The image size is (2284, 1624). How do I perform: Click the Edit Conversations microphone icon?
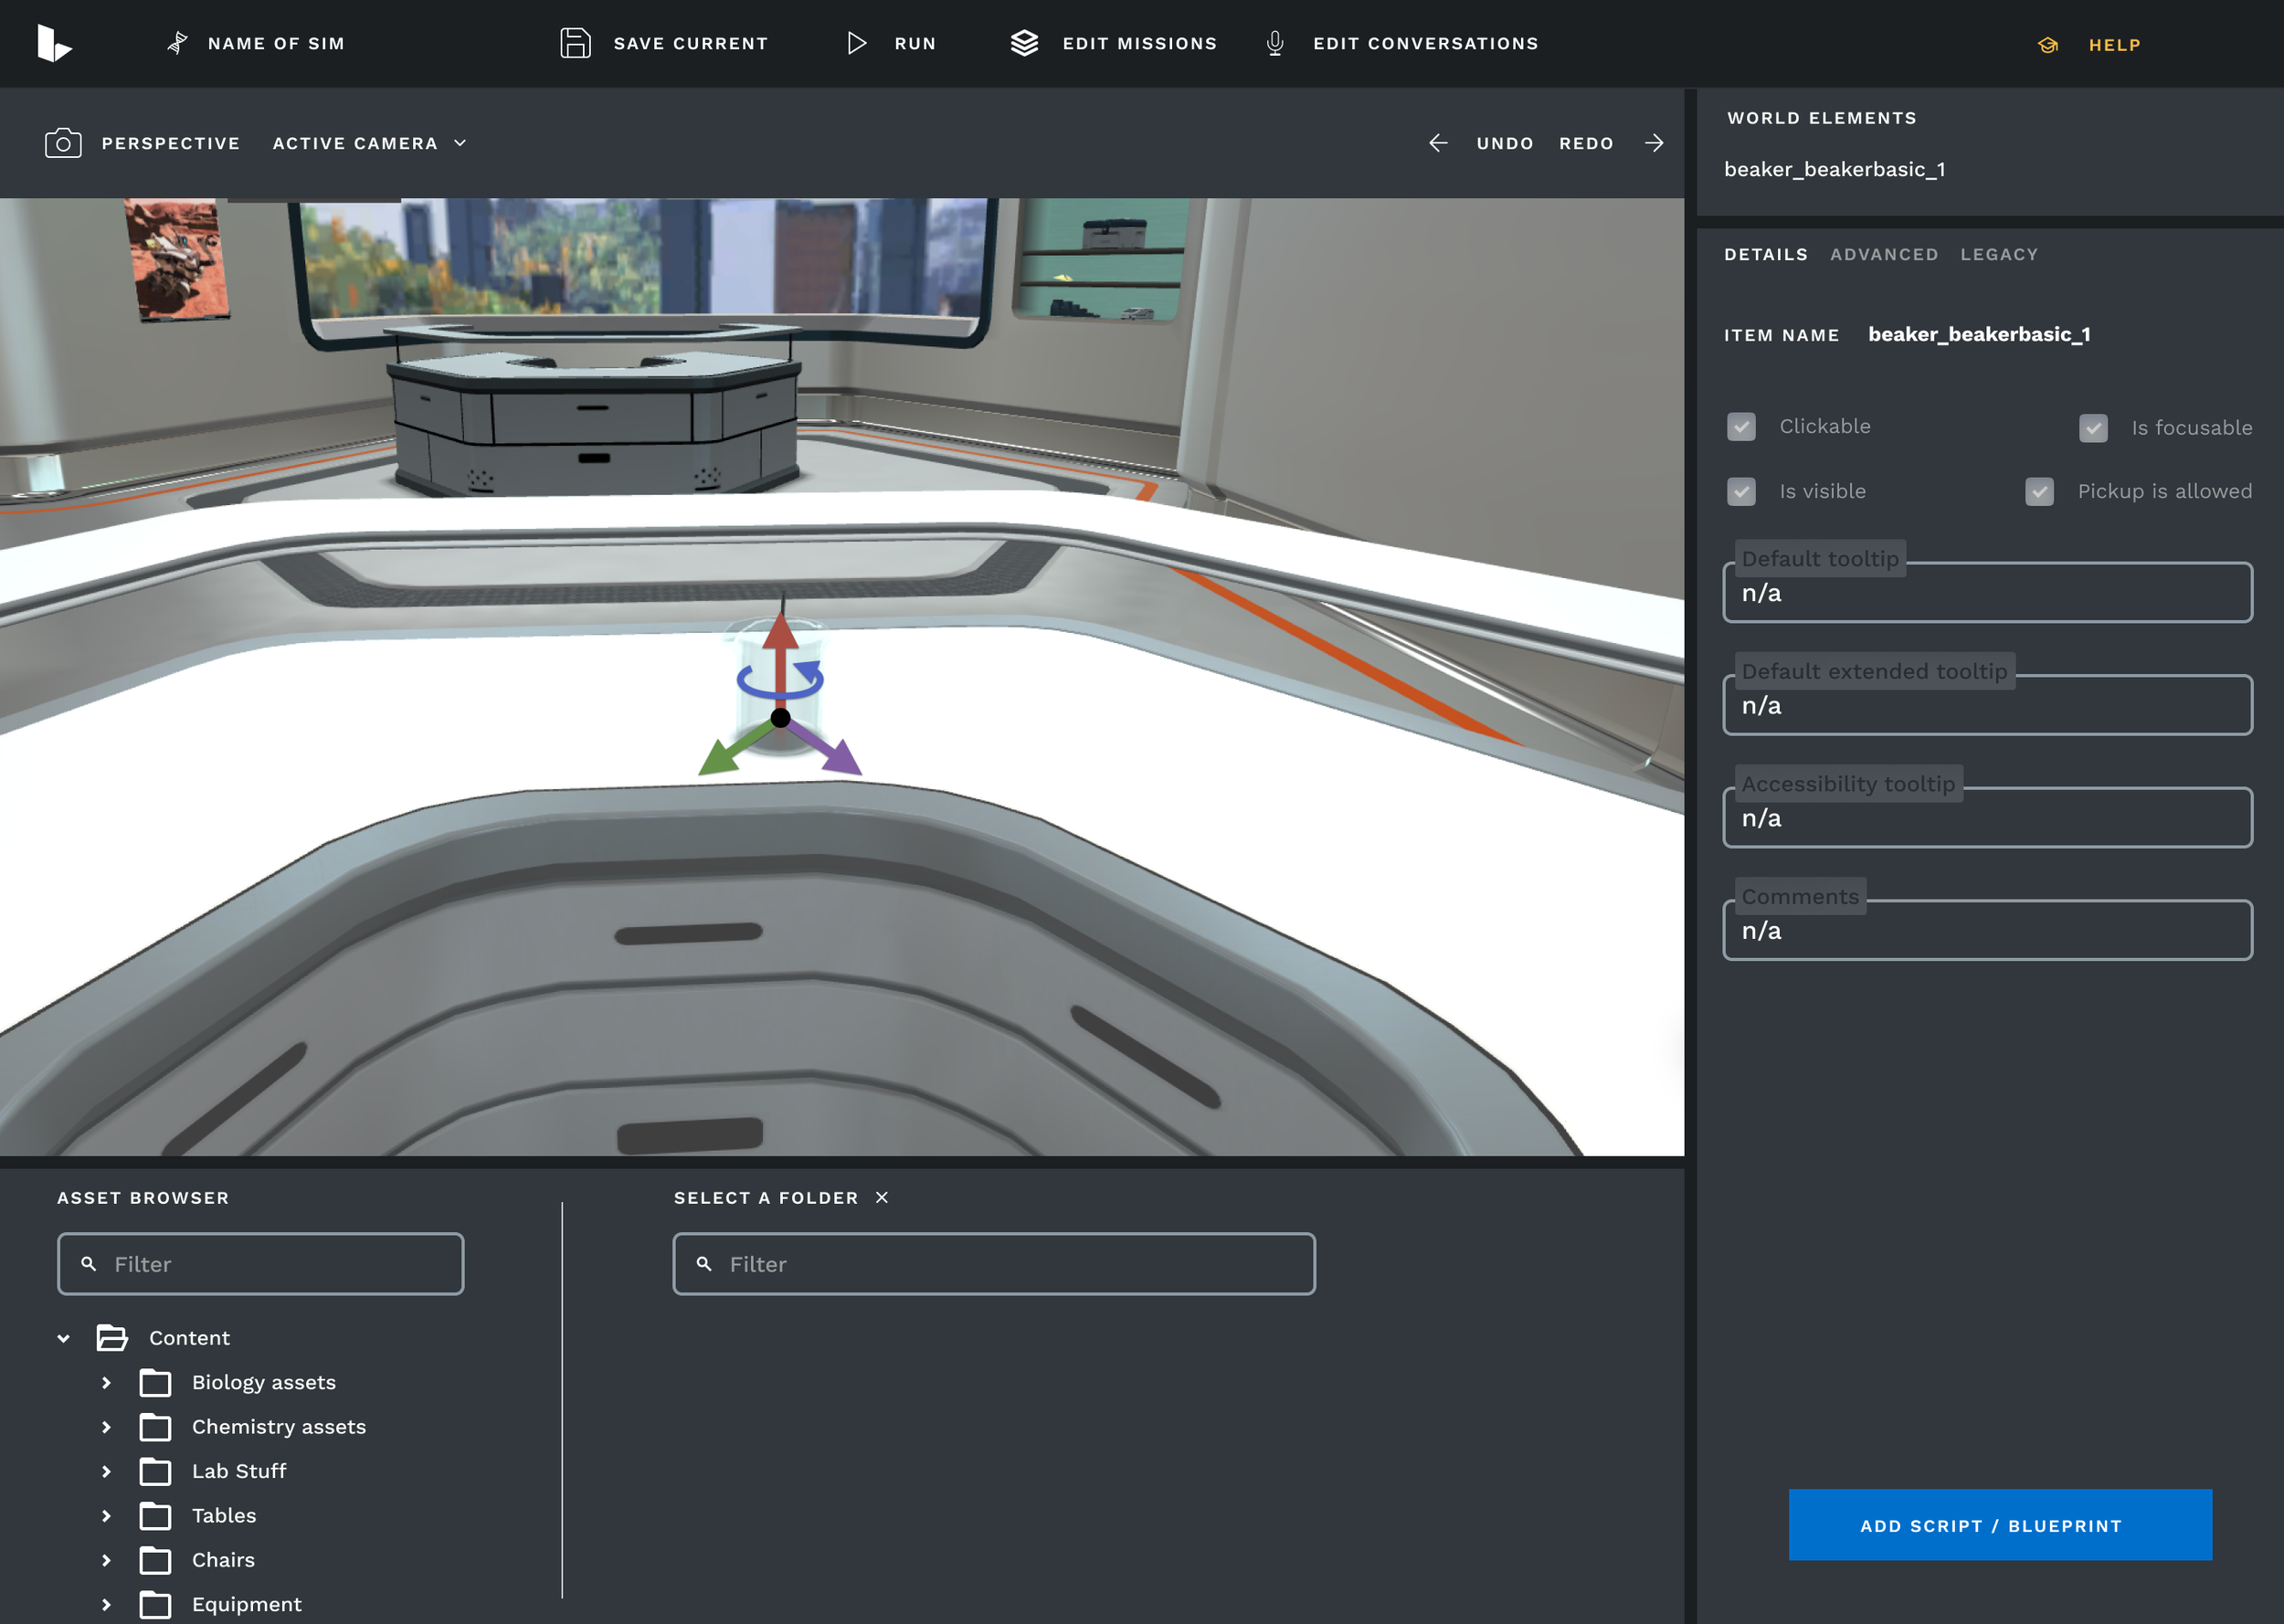(1274, 43)
